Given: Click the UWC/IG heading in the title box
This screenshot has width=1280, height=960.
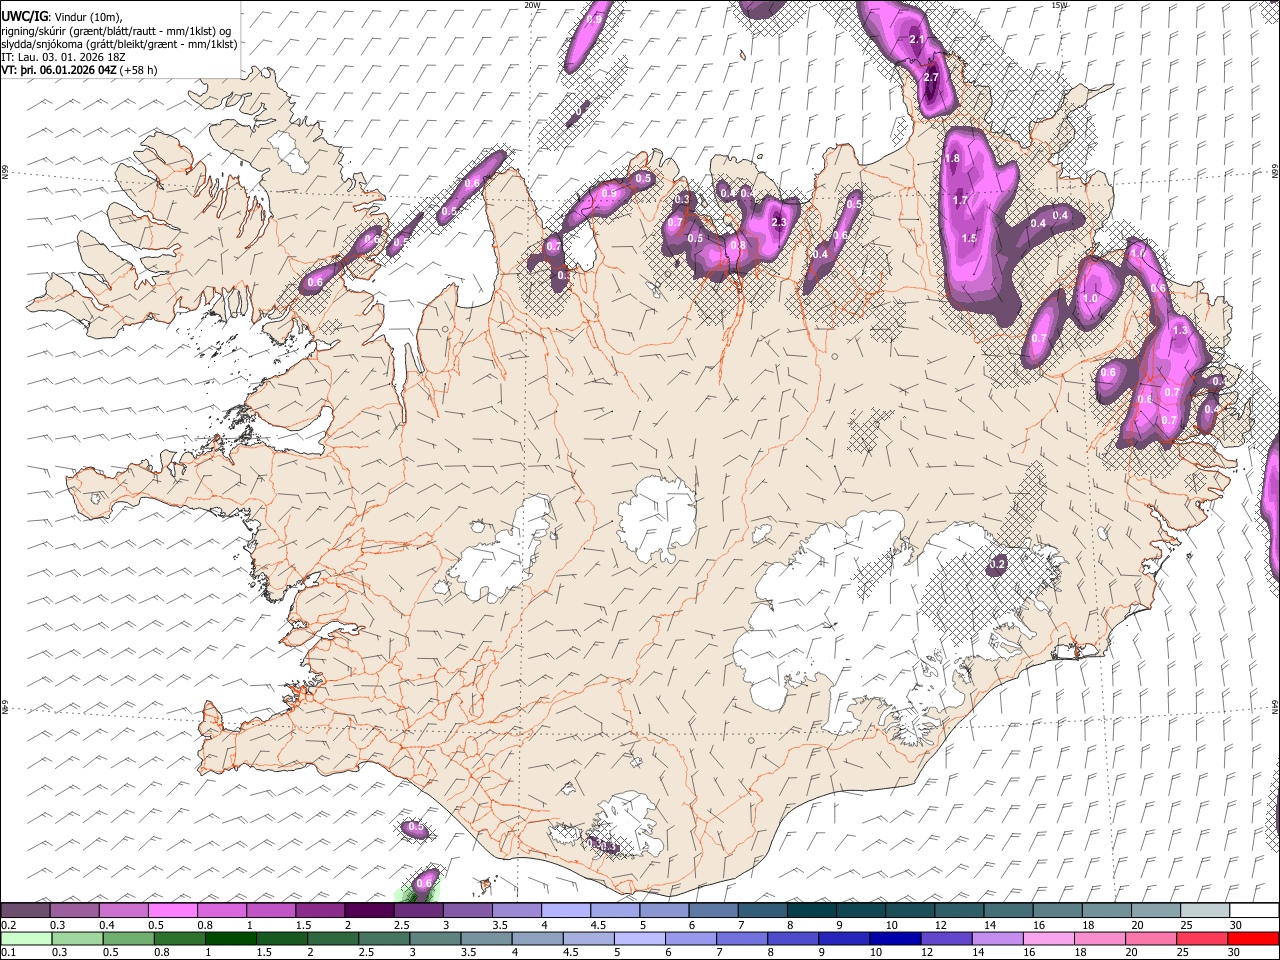Looking at the screenshot, I should (24, 16).
